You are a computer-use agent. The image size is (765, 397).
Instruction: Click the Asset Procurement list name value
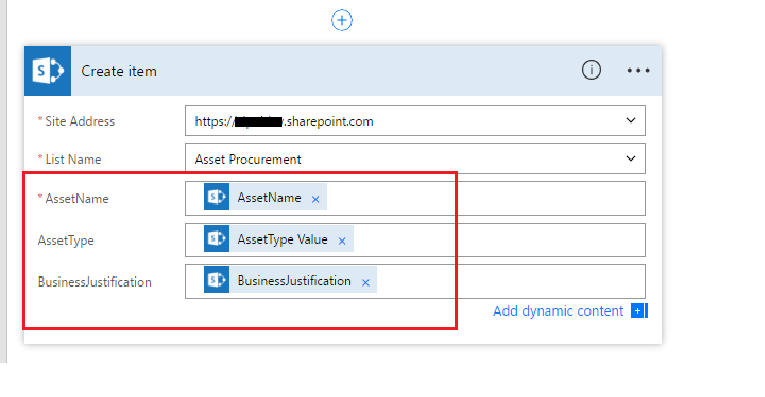(248, 159)
